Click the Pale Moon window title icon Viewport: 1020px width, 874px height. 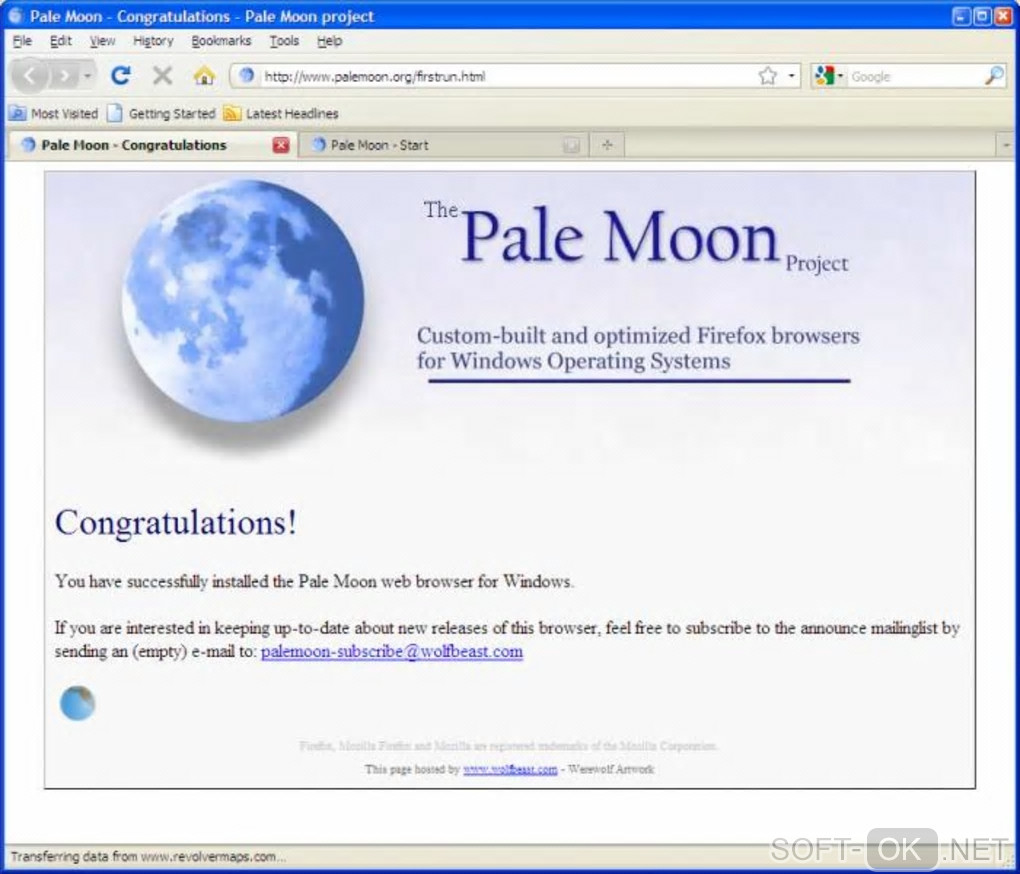point(14,15)
